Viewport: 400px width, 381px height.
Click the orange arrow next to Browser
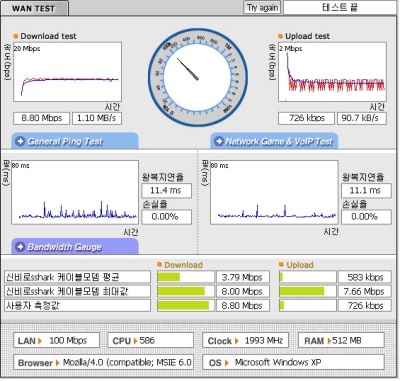pyautogui.click(x=57, y=363)
